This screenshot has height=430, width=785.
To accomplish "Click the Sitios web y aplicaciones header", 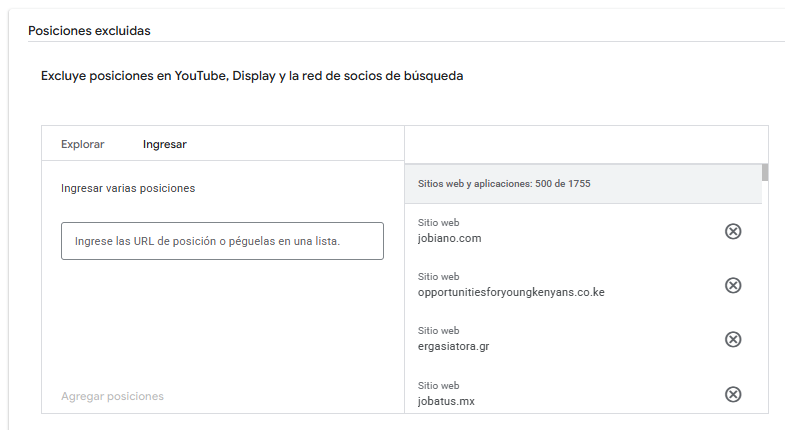I will tap(583, 184).
